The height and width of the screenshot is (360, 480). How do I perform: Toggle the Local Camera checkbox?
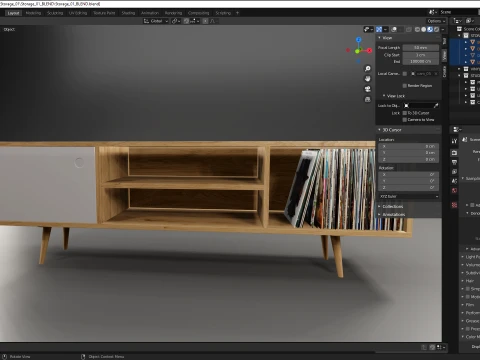tap(405, 73)
